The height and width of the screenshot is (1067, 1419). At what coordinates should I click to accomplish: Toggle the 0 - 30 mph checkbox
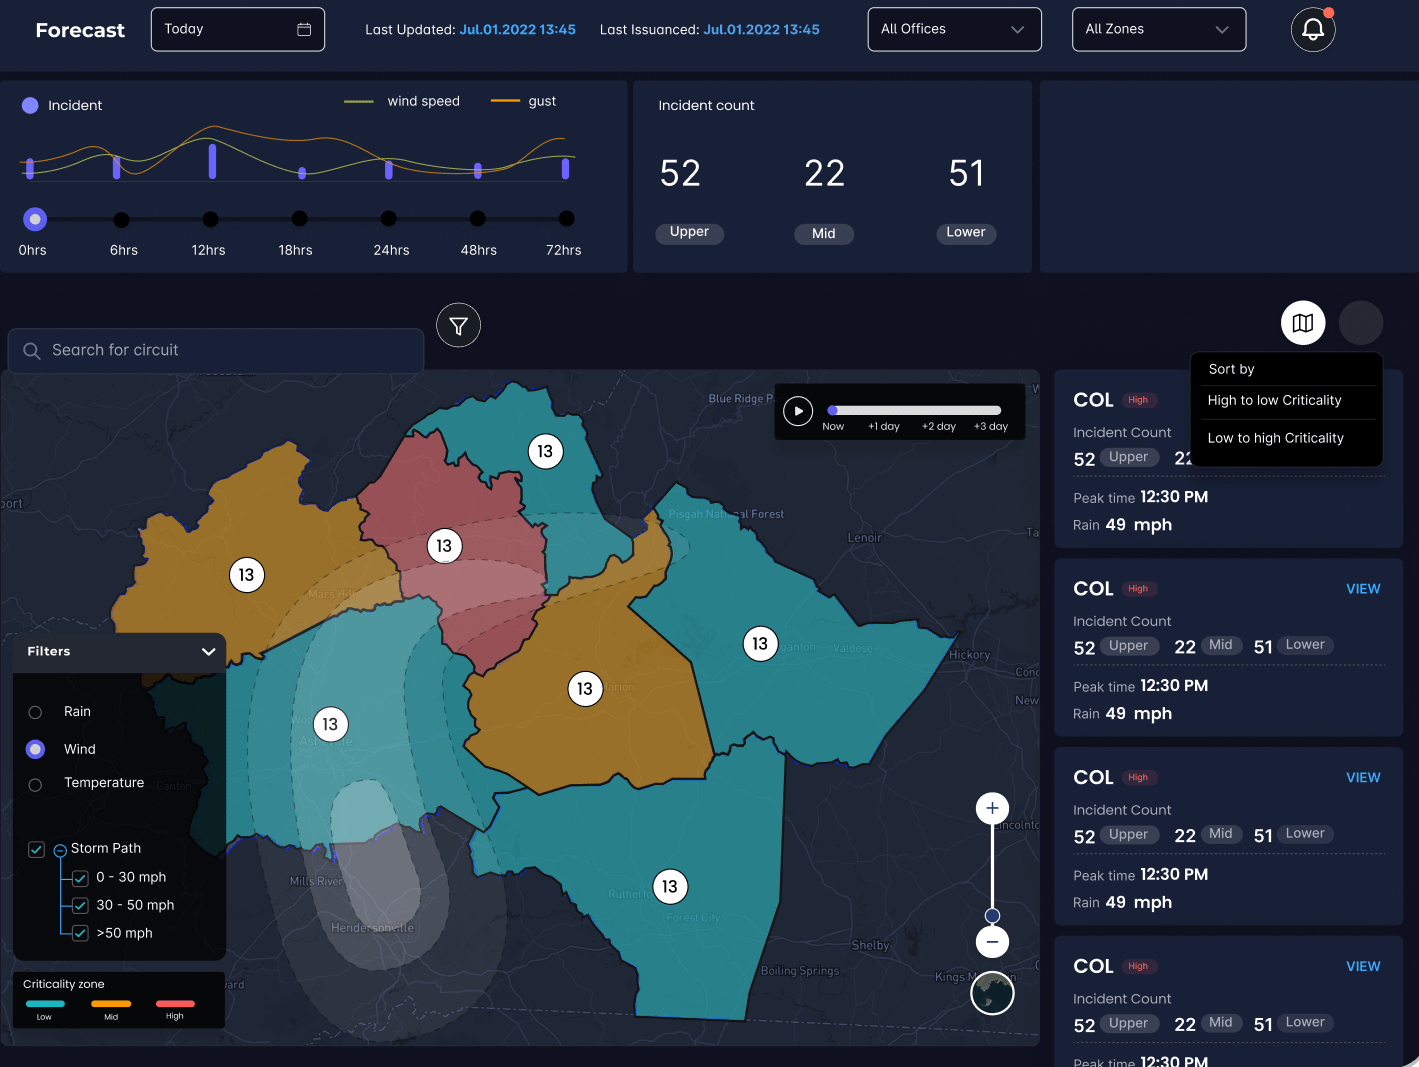click(81, 878)
